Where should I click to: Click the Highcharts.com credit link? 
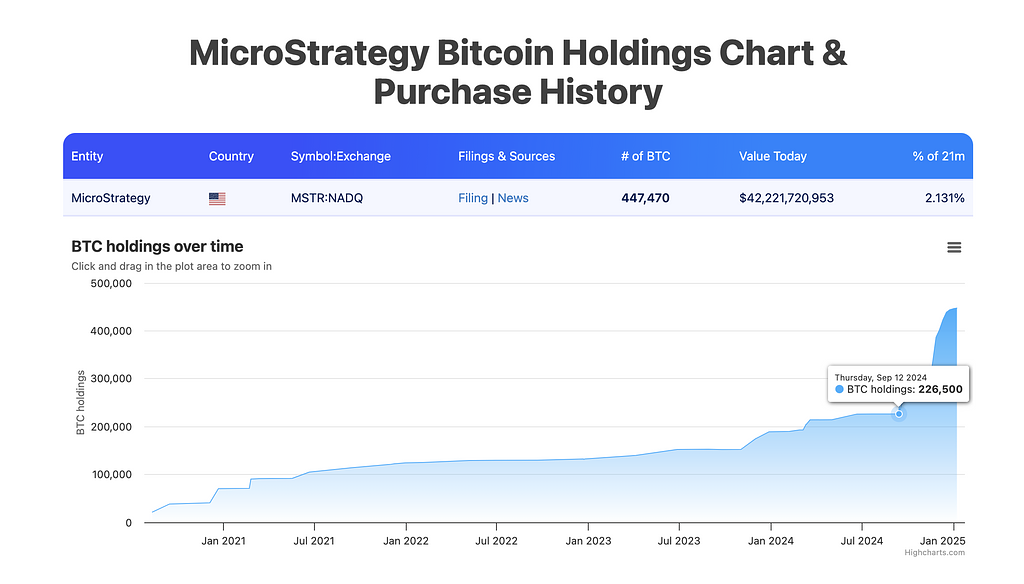(x=935, y=552)
